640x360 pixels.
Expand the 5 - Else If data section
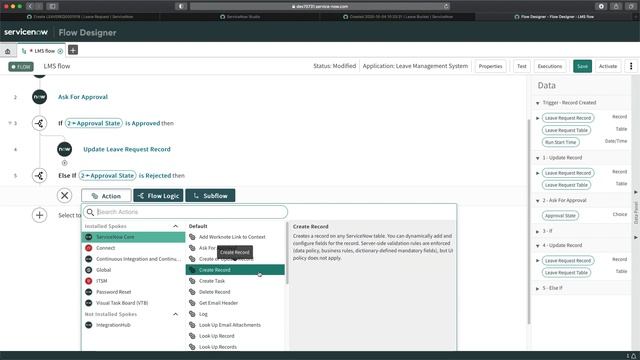tap(538, 288)
